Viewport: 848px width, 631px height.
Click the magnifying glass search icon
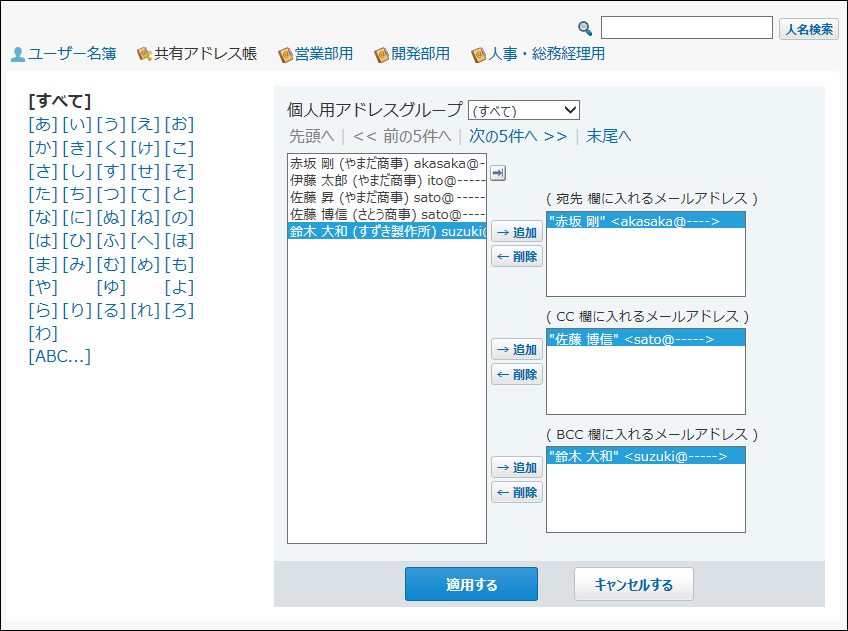pyautogui.click(x=585, y=28)
